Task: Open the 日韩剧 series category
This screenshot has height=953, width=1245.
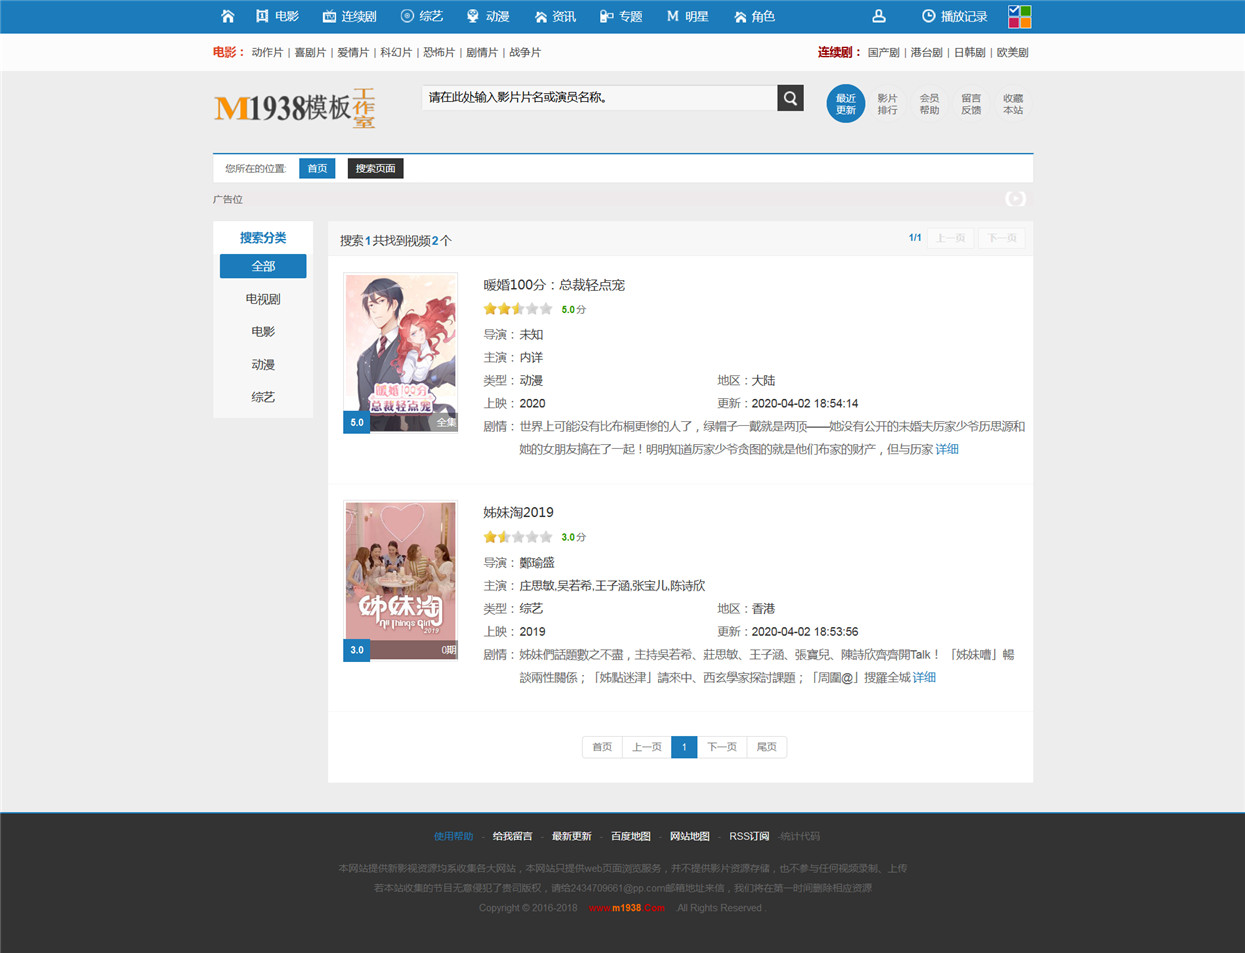Action: [969, 52]
